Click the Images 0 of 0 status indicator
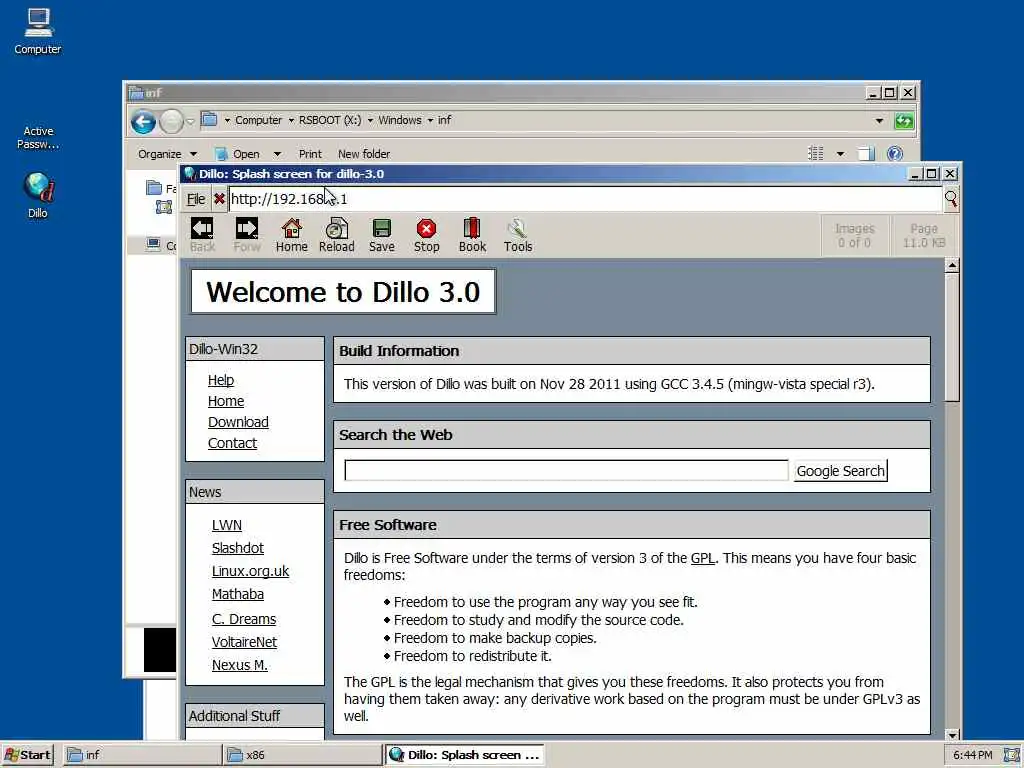Image resolution: width=1024 pixels, height=768 pixels. coord(854,236)
